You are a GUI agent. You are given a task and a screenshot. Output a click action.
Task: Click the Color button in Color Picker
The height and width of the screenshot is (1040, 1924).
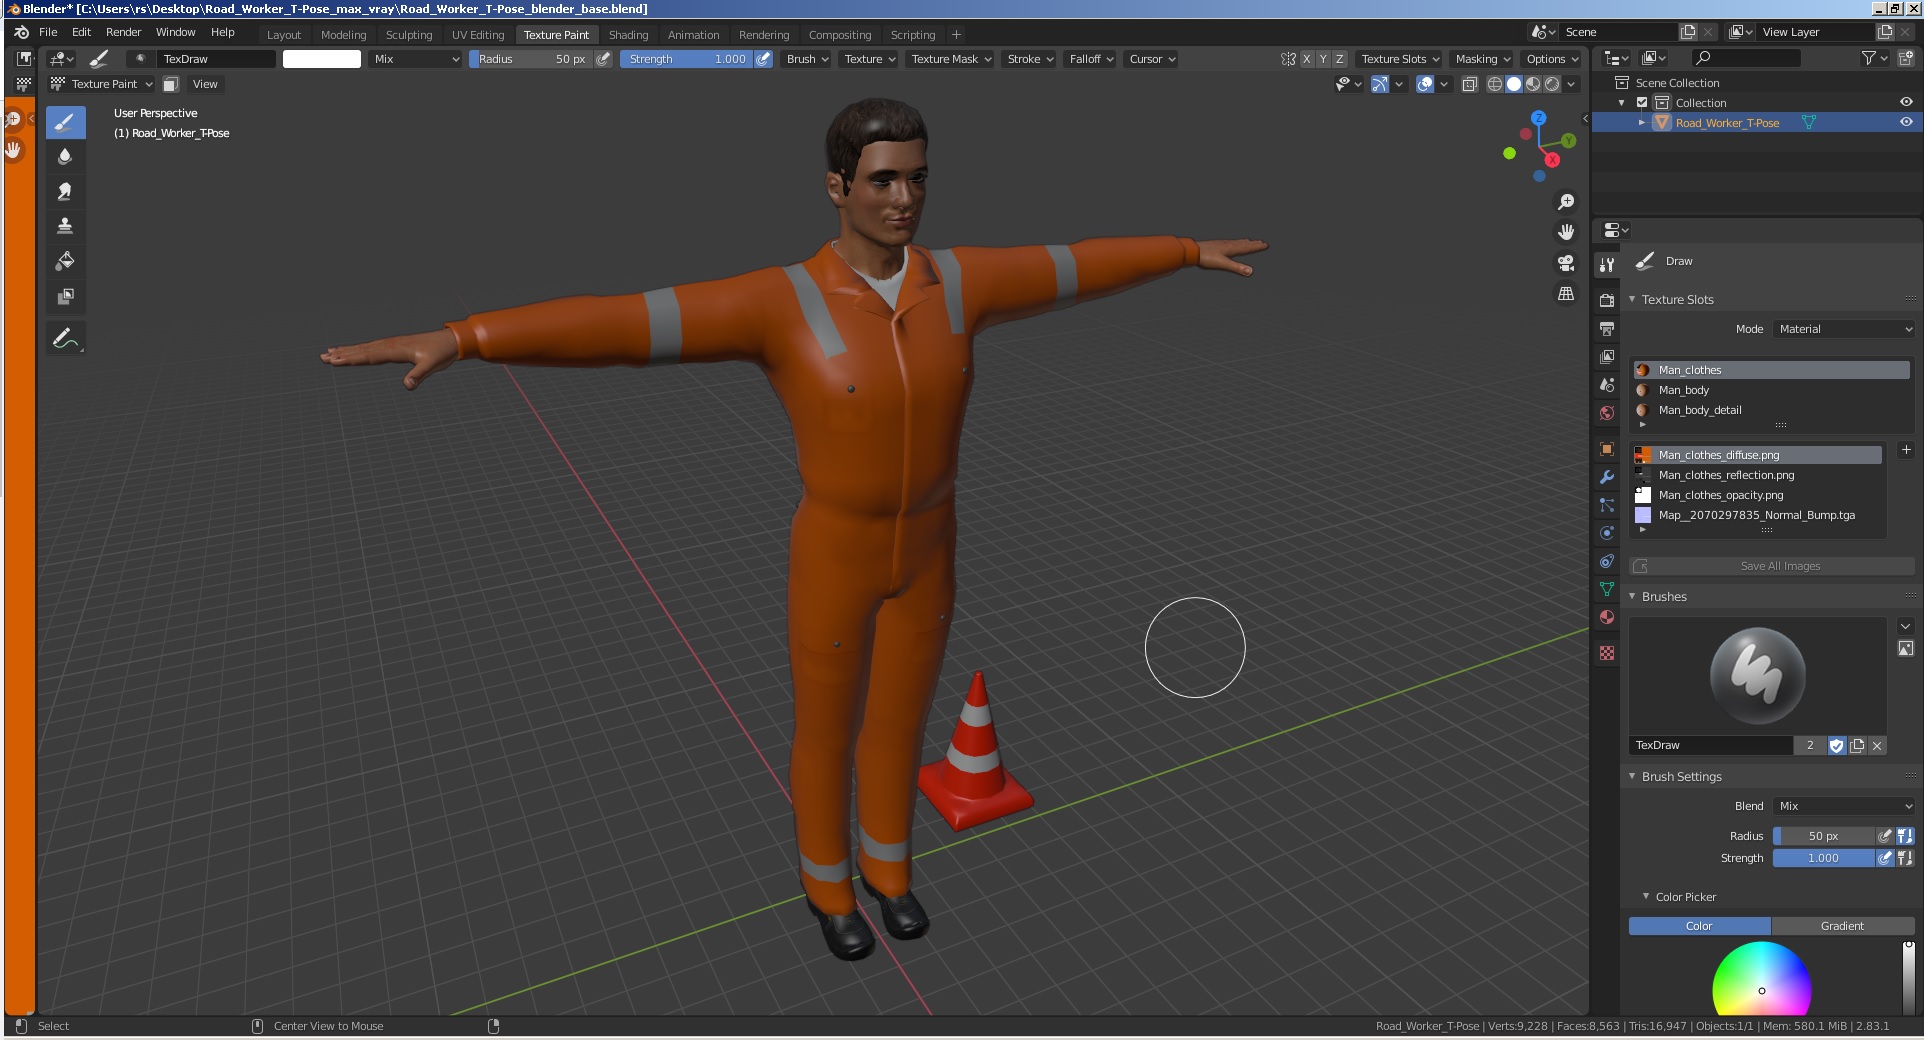coord(1699,926)
